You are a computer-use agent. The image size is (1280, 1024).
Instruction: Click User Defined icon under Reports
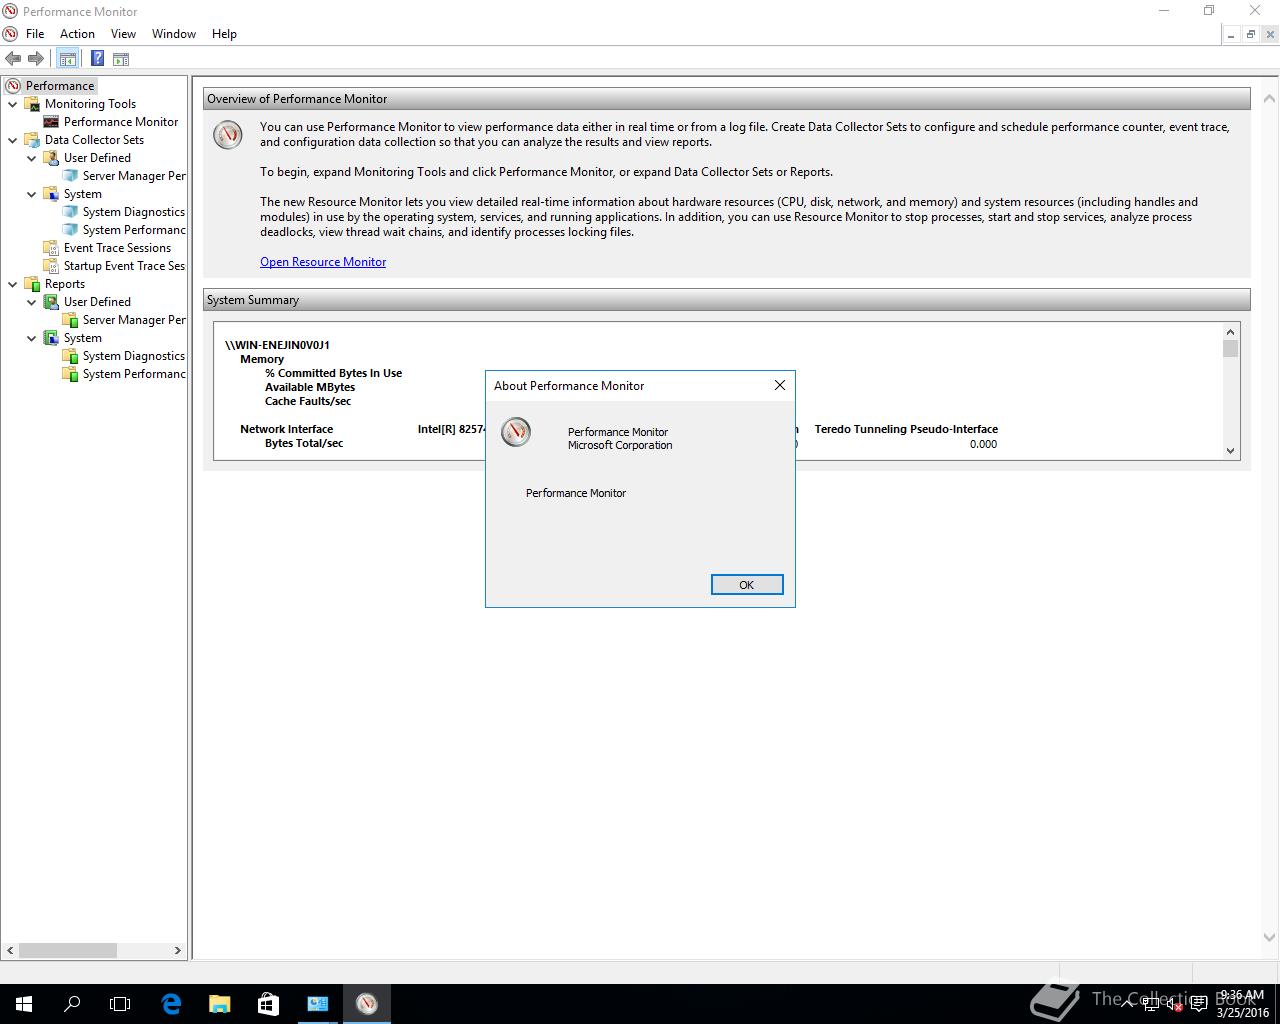coord(51,302)
